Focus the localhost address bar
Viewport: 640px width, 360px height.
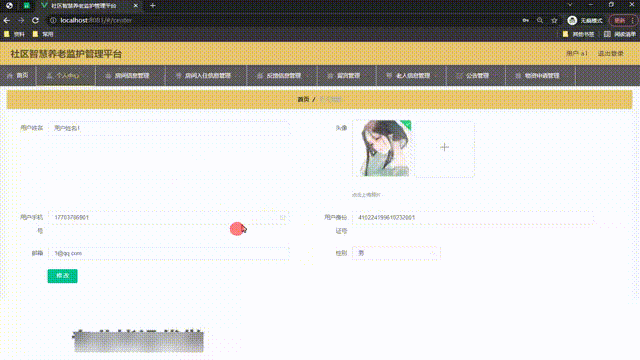(x=286, y=20)
